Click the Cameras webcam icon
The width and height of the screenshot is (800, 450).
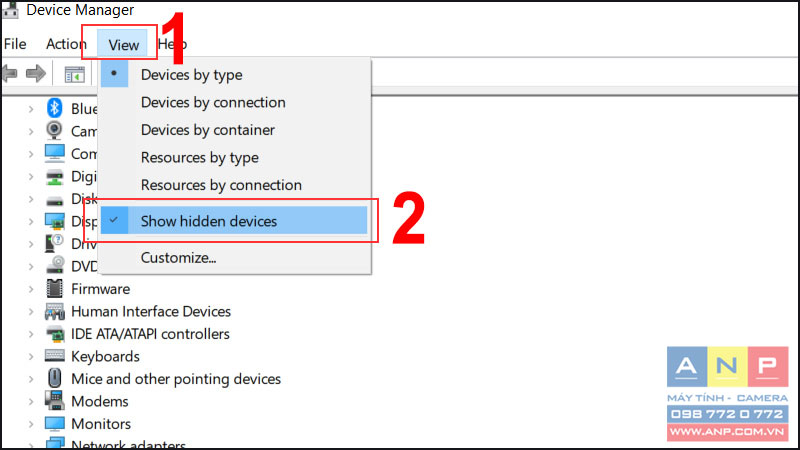click(54, 131)
